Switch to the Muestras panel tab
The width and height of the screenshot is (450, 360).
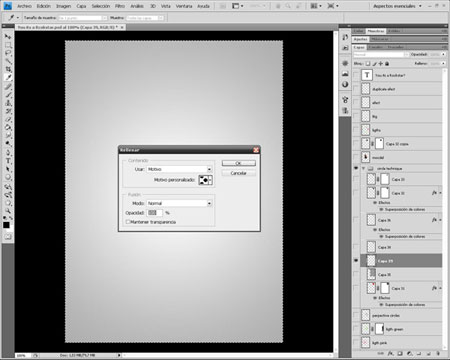(x=376, y=31)
